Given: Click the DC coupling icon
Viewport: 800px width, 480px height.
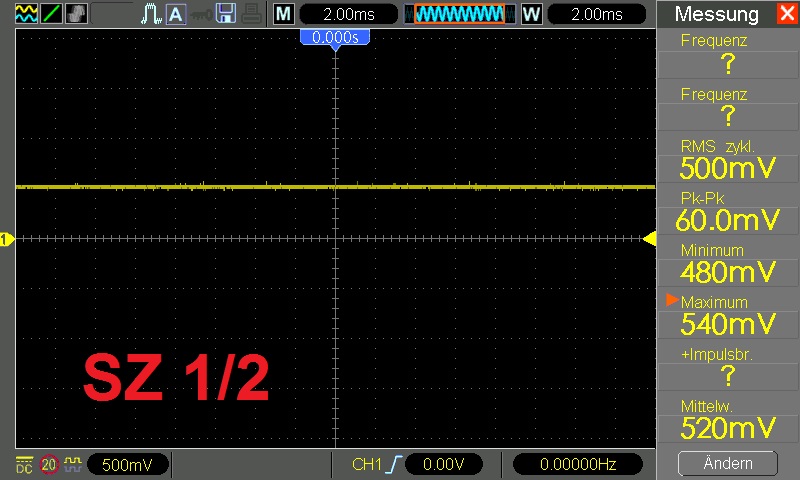Looking at the screenshot, I should [x=24, y=464].
